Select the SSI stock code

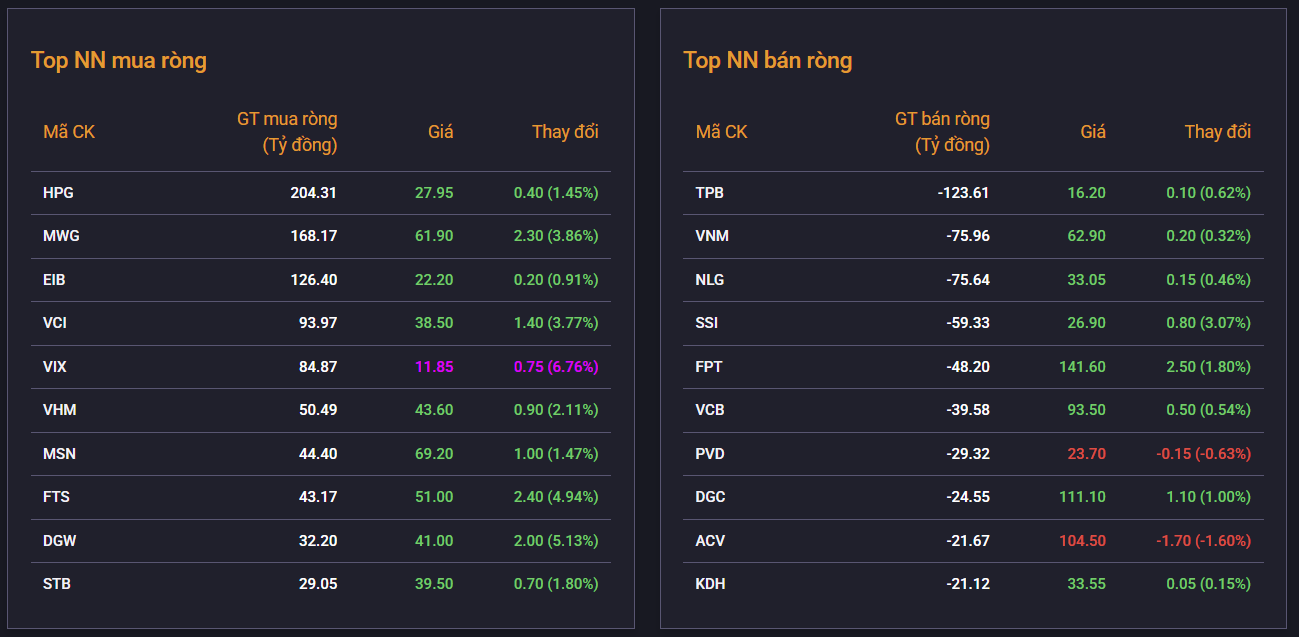tap(707, 323)
